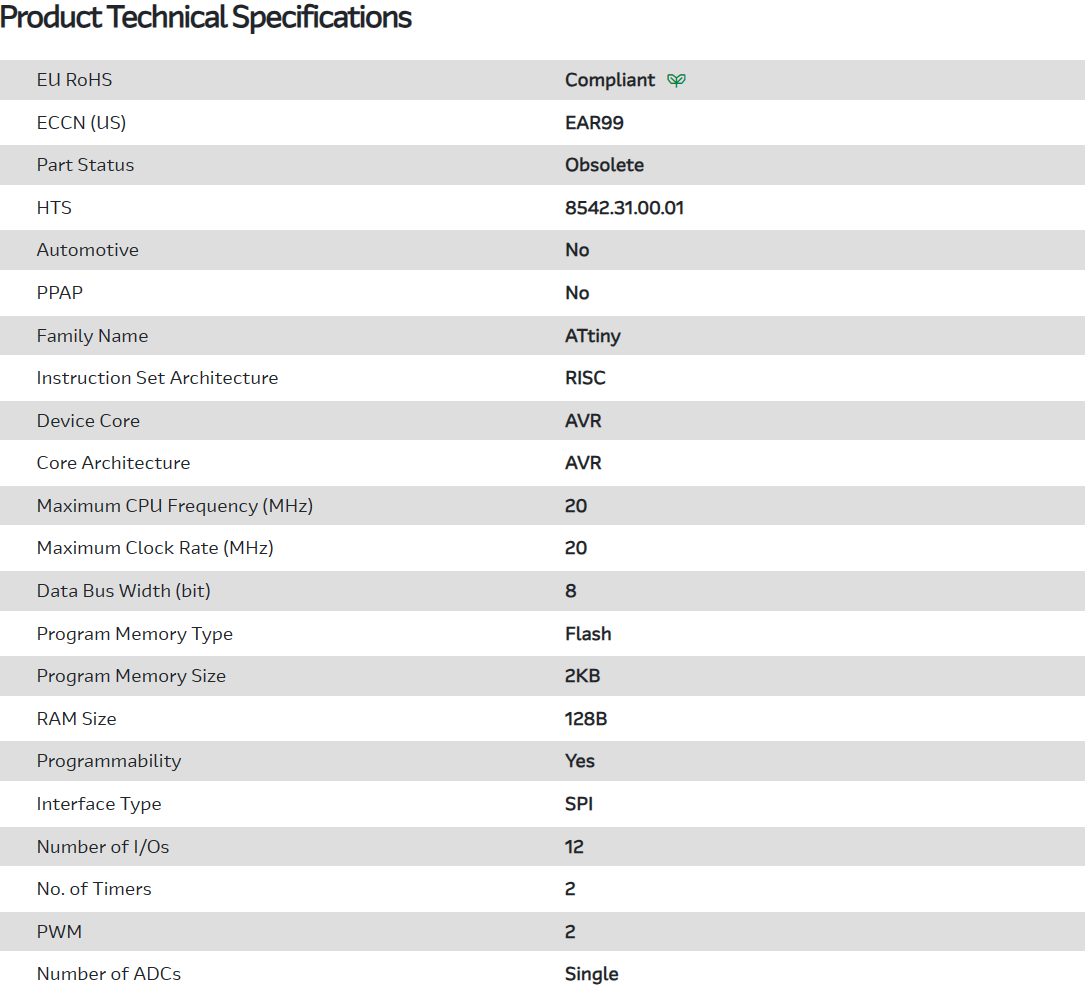The image size is (1085, 993).
Task: Select the EU RoHS row label
Action: click(74, 80)
